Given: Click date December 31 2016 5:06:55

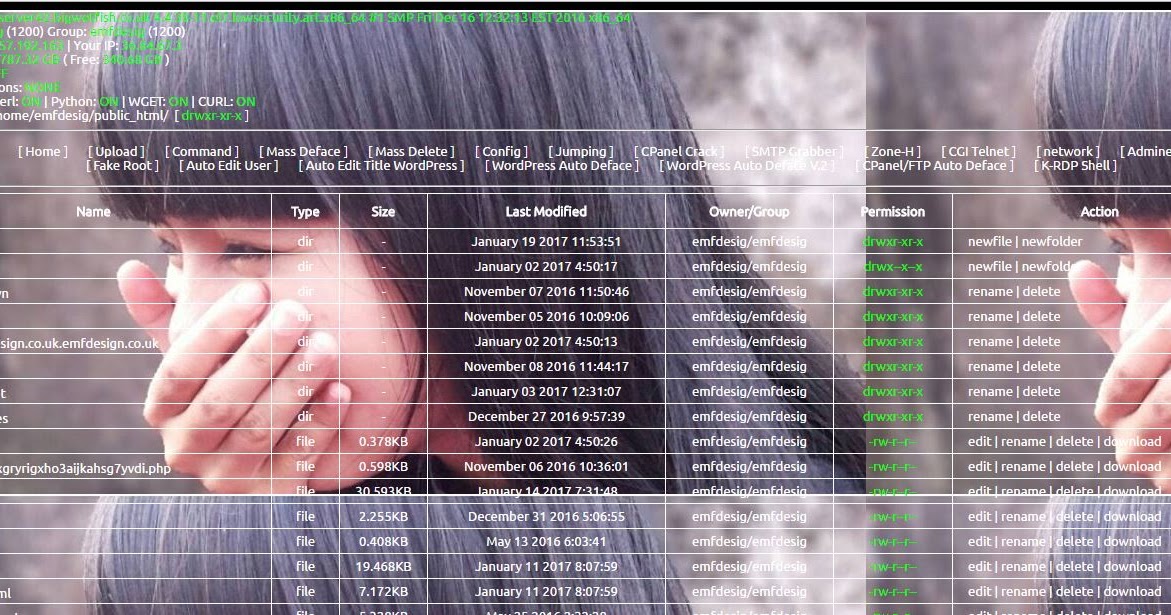Looking at the screenshot, I should tap(546, 516).
